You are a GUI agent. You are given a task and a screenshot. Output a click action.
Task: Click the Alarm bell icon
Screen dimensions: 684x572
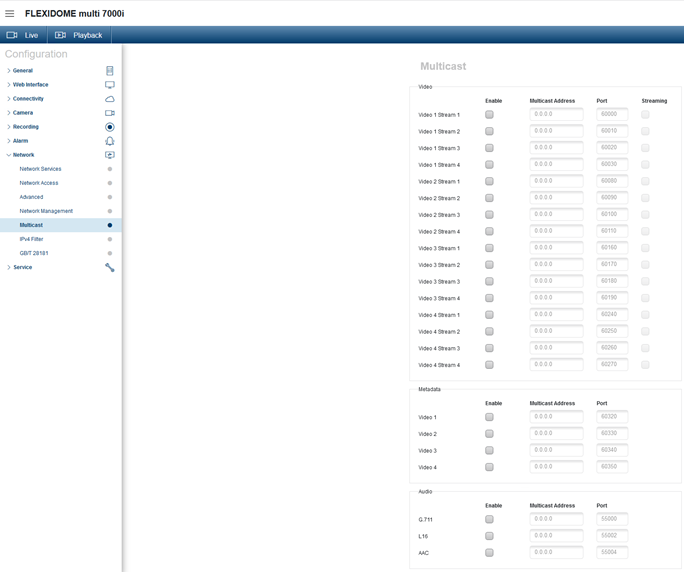click(x=110, y=141)
